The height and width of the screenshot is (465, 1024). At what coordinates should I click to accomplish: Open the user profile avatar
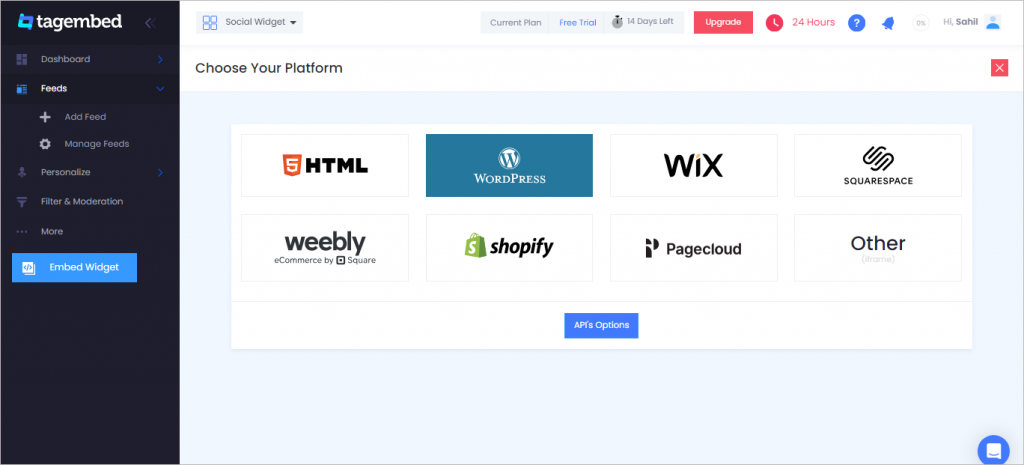pos(993,22)
